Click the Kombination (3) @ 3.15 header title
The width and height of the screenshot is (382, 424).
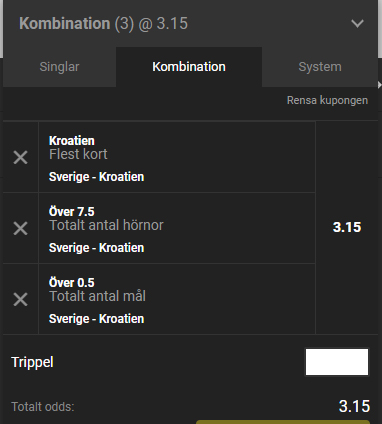click(103, 24)
